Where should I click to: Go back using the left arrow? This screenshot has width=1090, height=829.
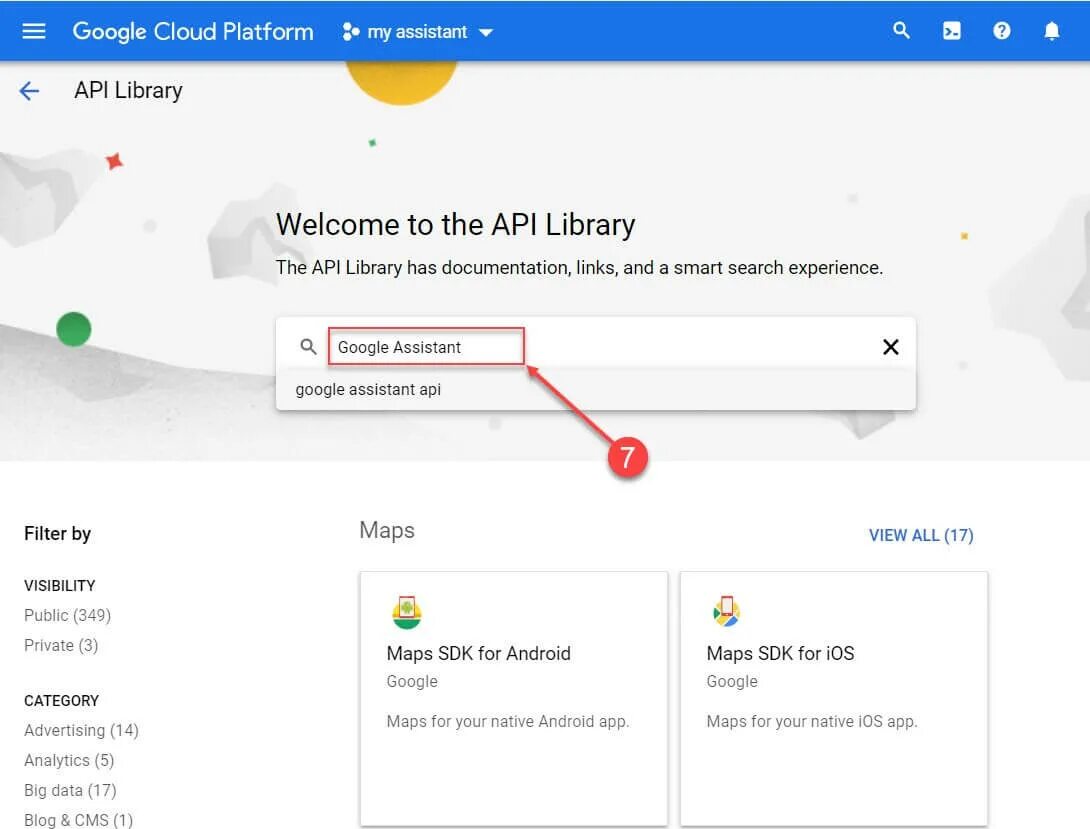tap(29, 91)
